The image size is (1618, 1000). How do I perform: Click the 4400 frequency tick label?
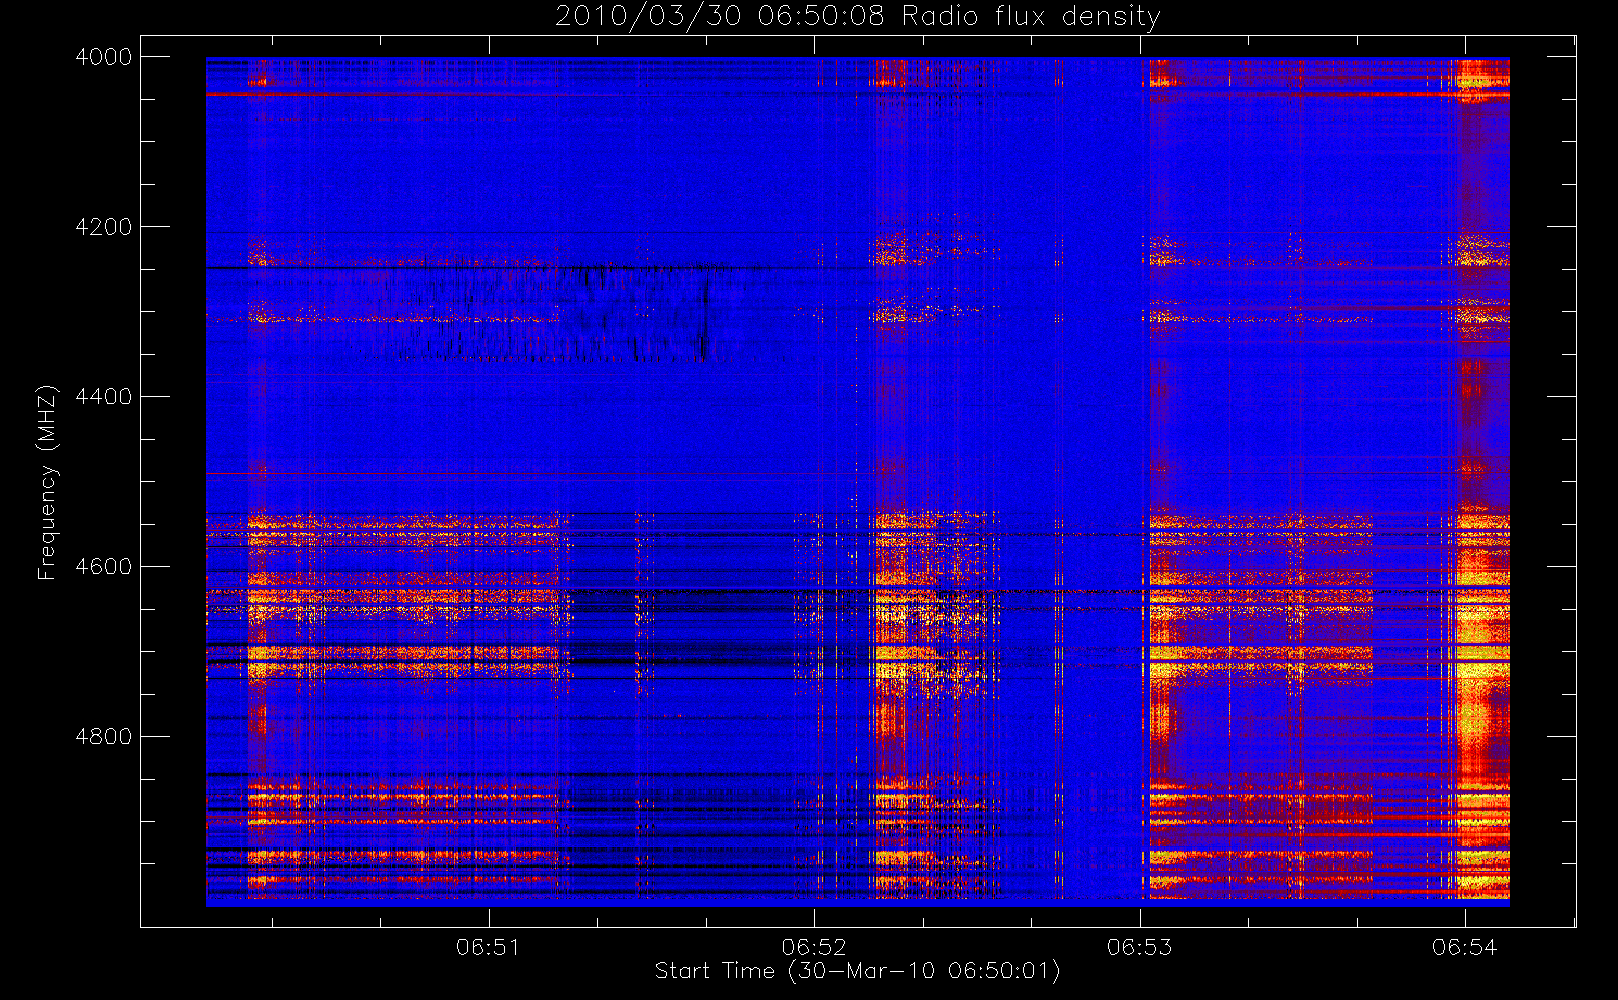point(104,397)
